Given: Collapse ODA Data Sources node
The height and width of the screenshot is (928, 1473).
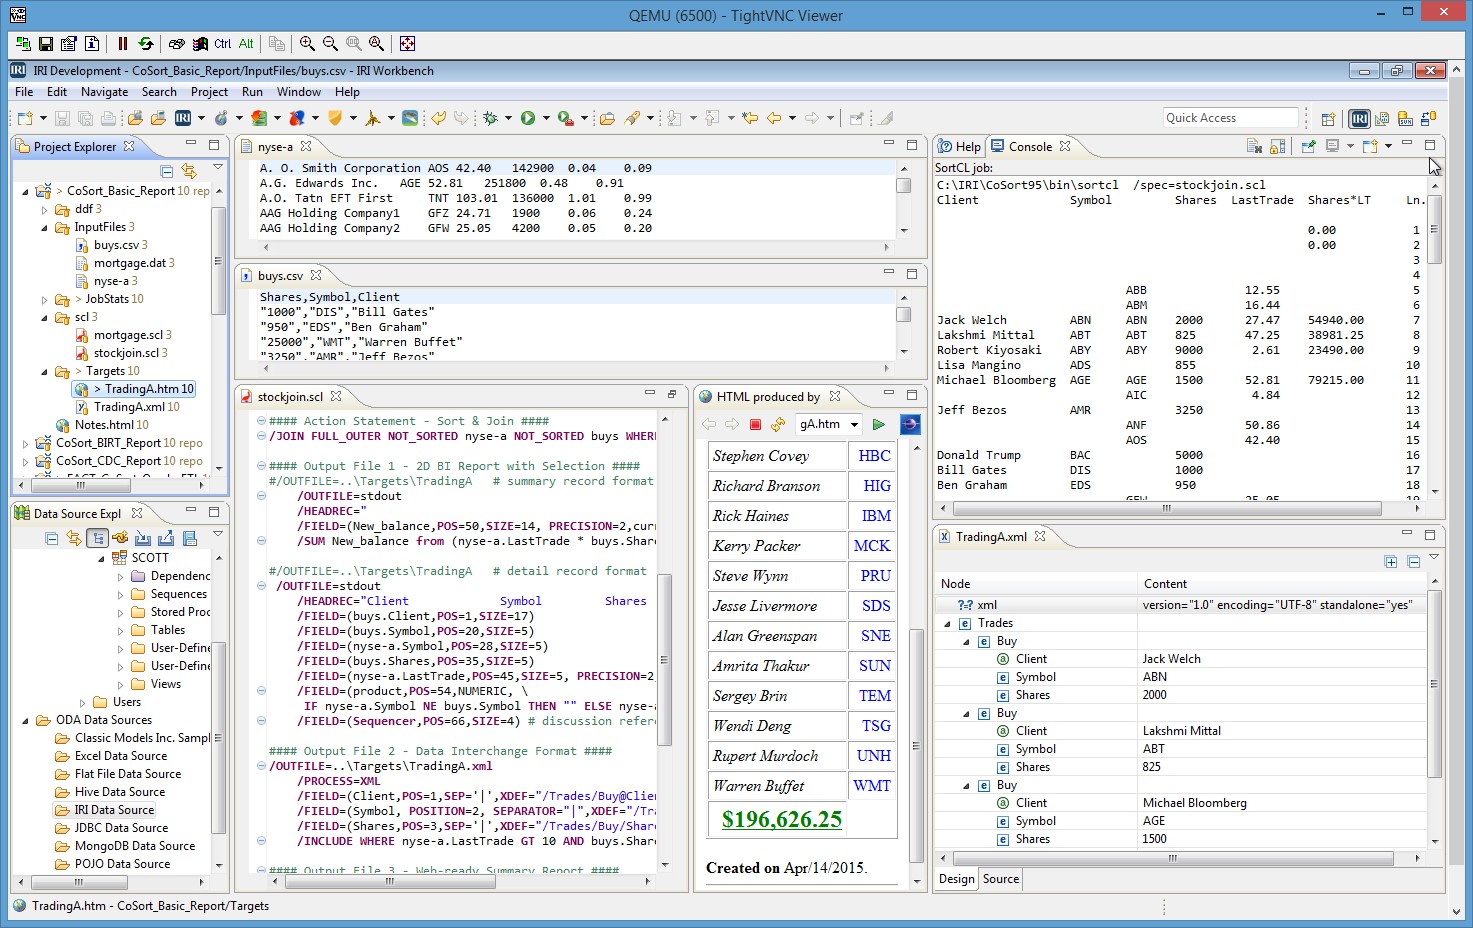Looking at the screenshot, I should point(27,720).
